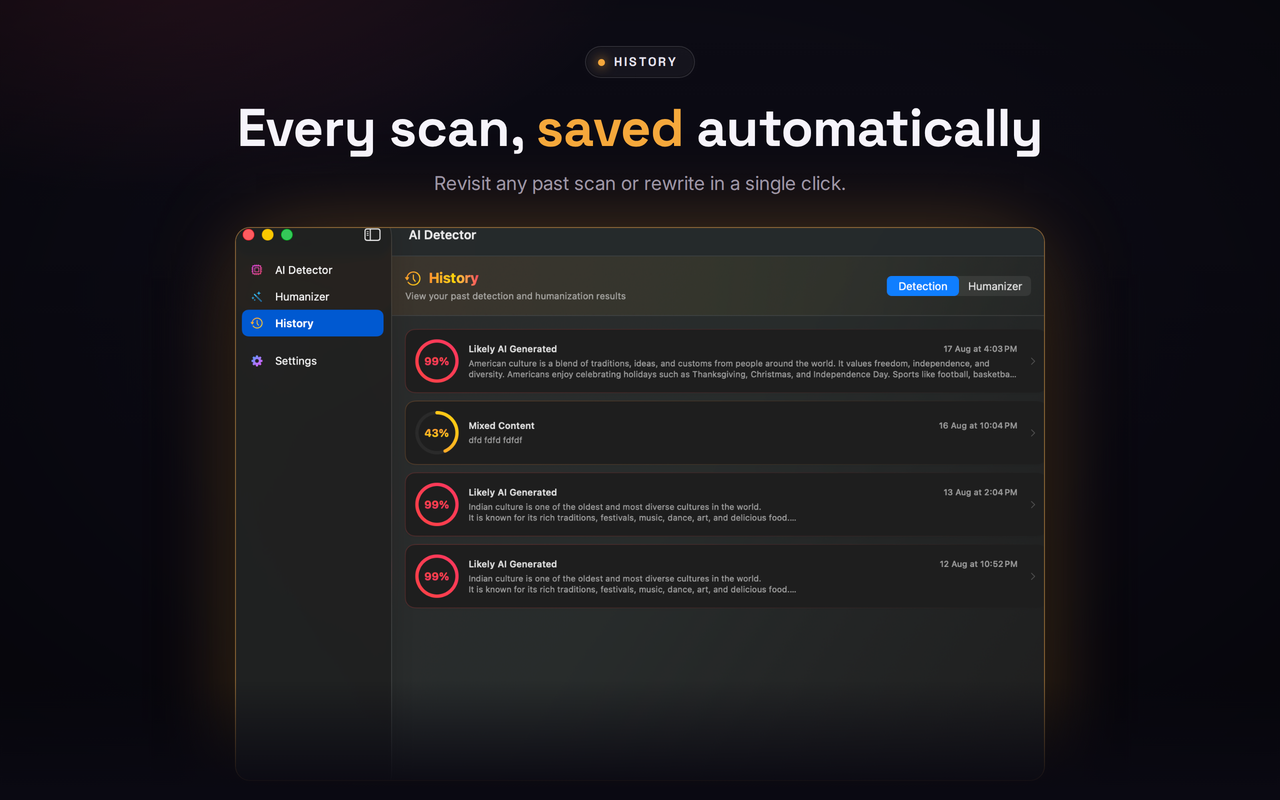Image resolution: width=1280 pixels, height=800 pixels.
Task: Click the '12 Aug at 10:52 PM' timestamp
Action: pyautogui.click(x=978, y=564)
